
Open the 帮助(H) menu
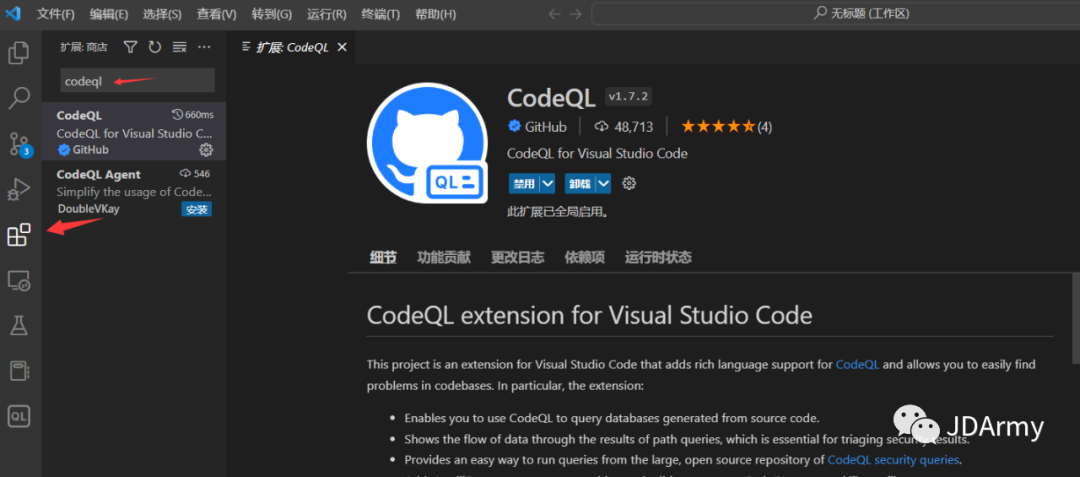435,14
